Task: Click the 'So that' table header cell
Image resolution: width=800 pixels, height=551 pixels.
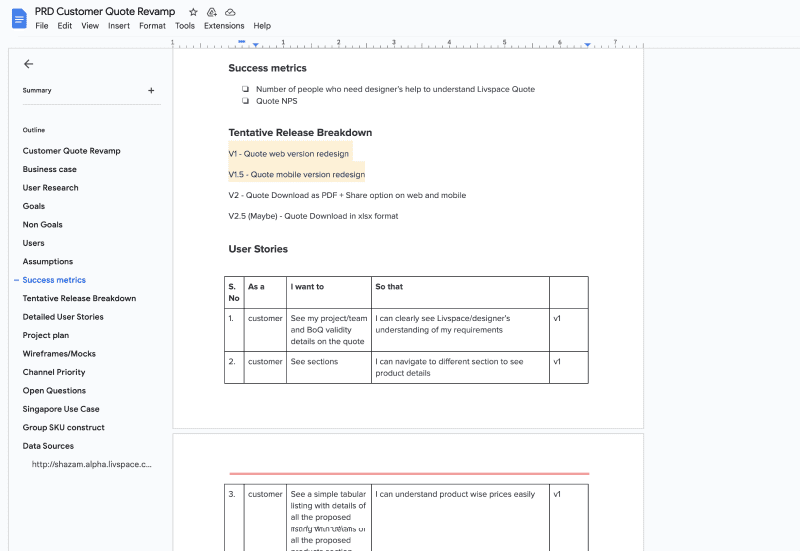Action: [460, 292]
